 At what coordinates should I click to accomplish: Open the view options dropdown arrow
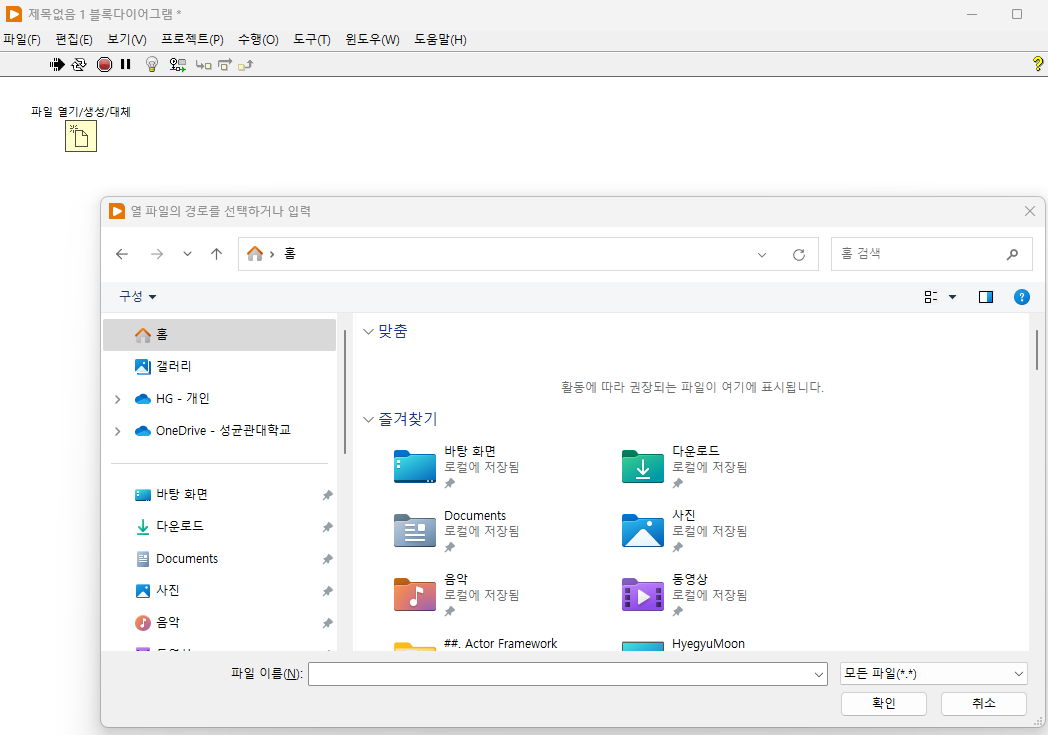coord(952,297)
